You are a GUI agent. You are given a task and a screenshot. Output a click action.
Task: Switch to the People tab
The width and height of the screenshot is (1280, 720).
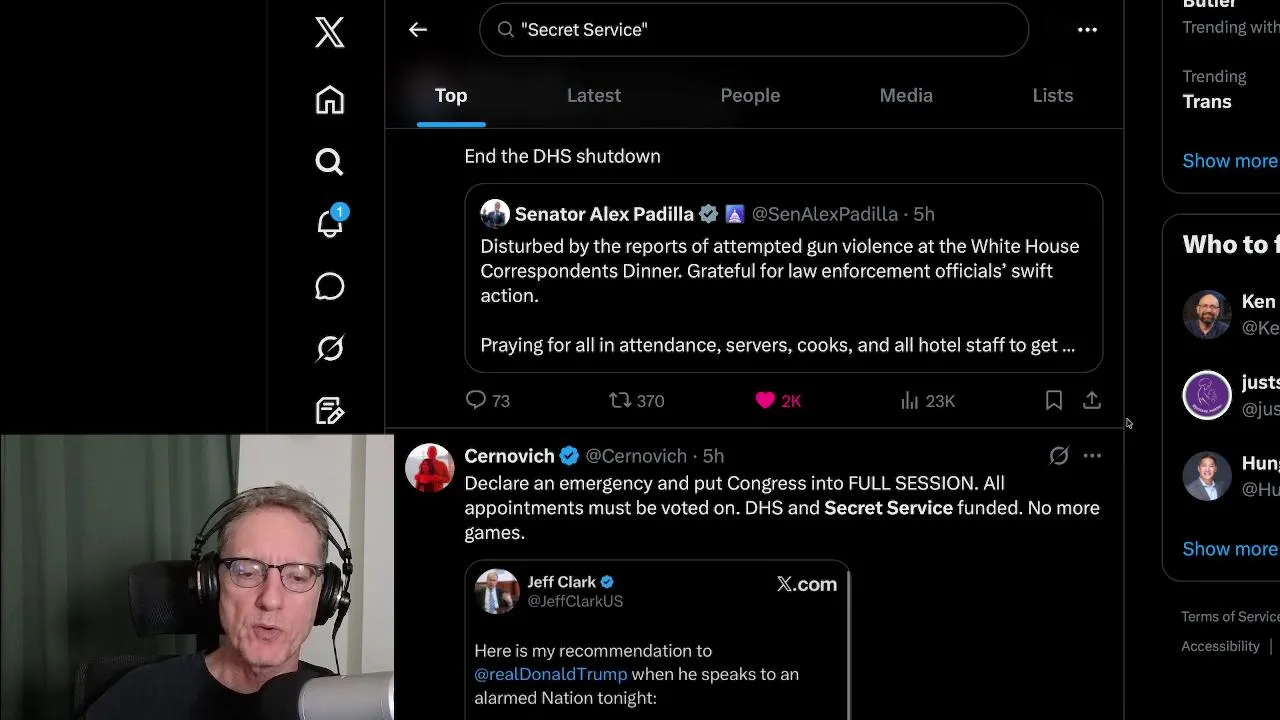(x=750, y=96)
